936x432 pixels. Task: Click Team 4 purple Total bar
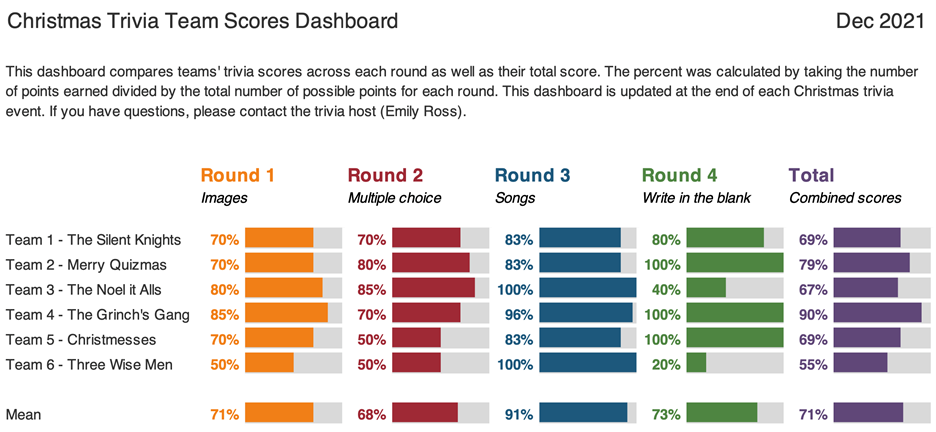click(x=878, y=314)
